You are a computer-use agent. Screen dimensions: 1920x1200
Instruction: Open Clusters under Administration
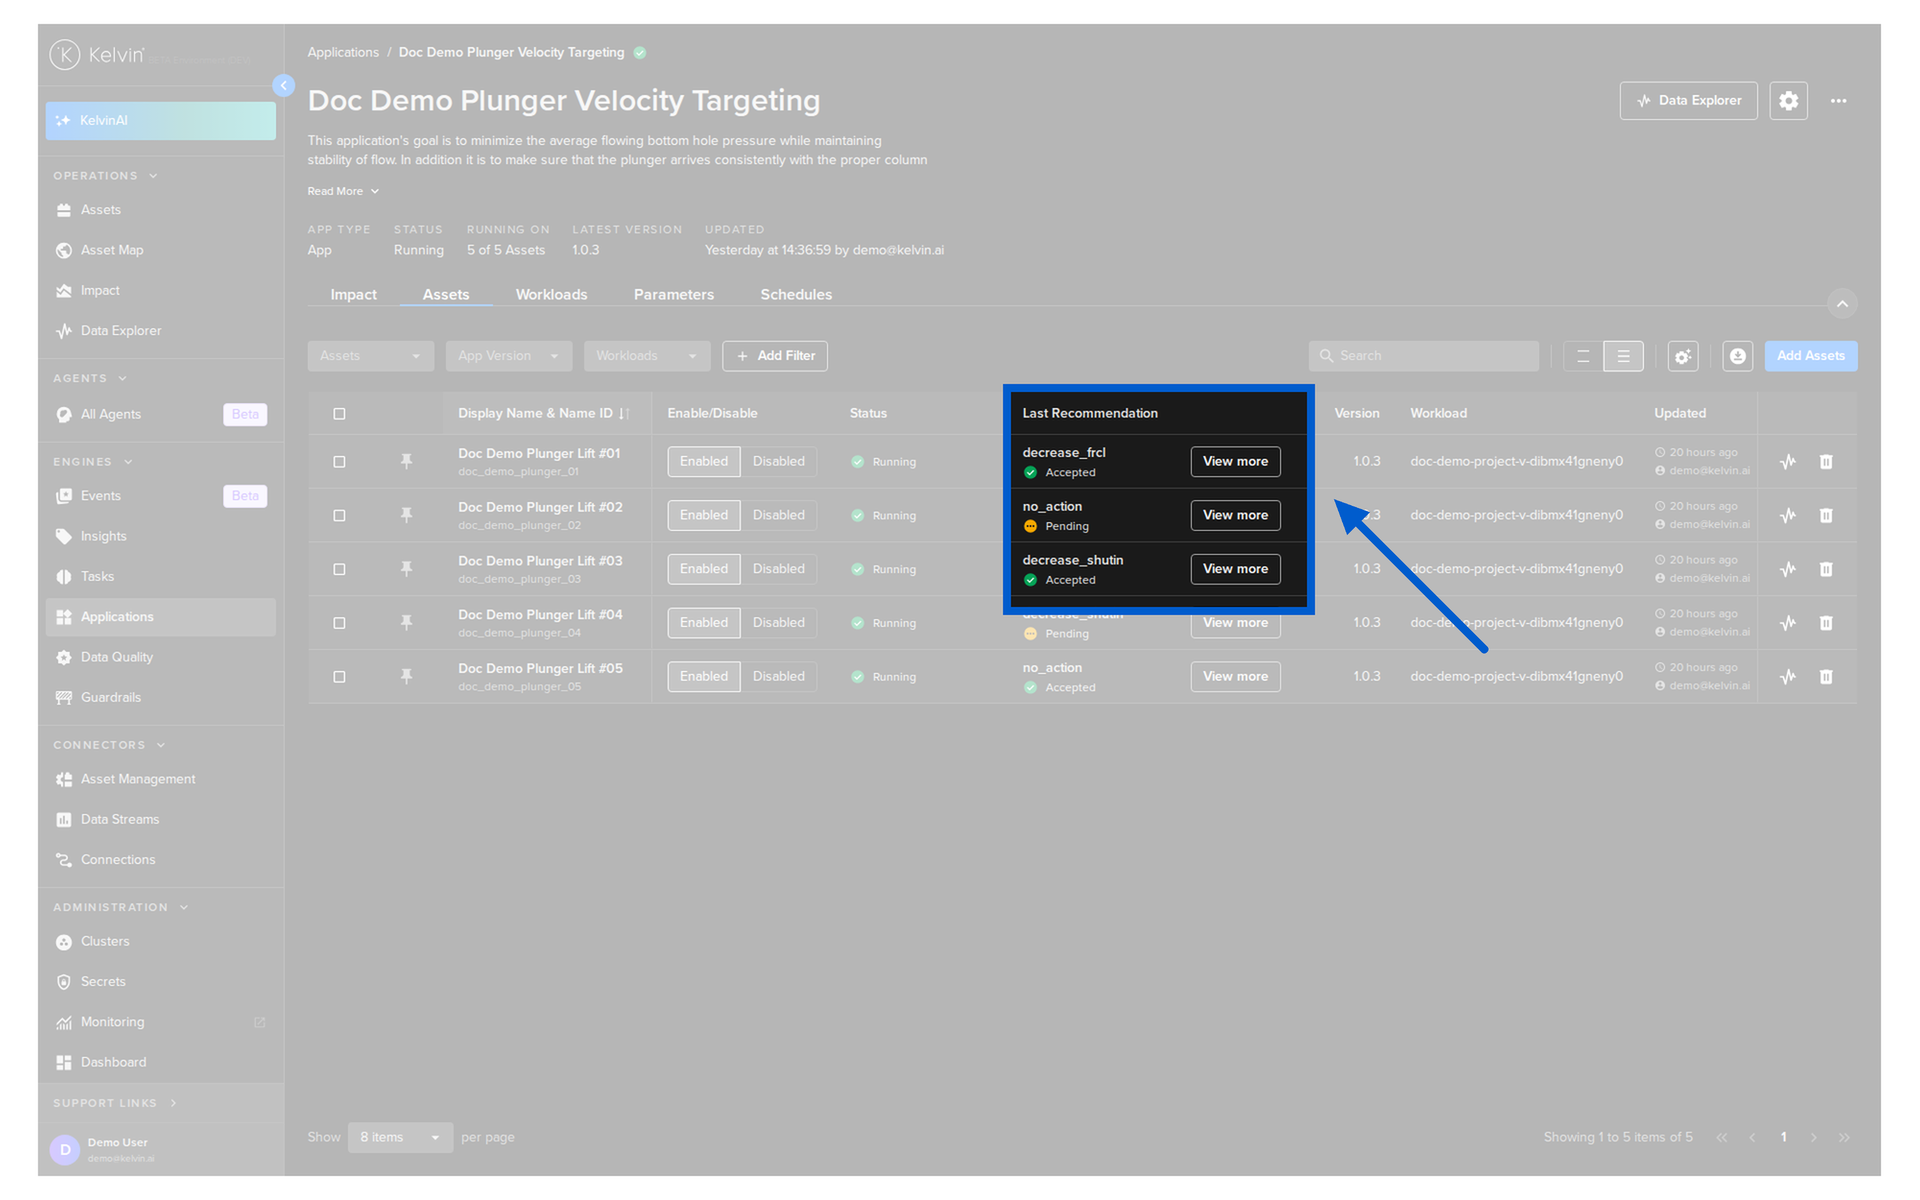[x=160, y=942]
